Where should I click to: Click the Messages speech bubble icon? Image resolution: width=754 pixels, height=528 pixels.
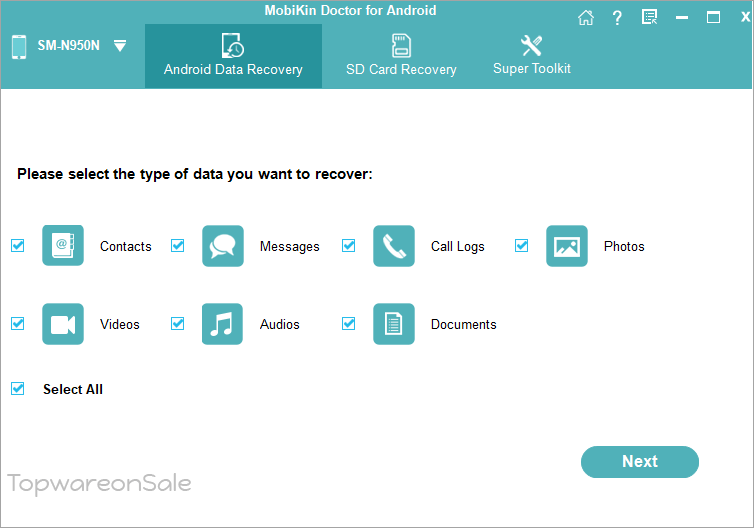(223, 246)
